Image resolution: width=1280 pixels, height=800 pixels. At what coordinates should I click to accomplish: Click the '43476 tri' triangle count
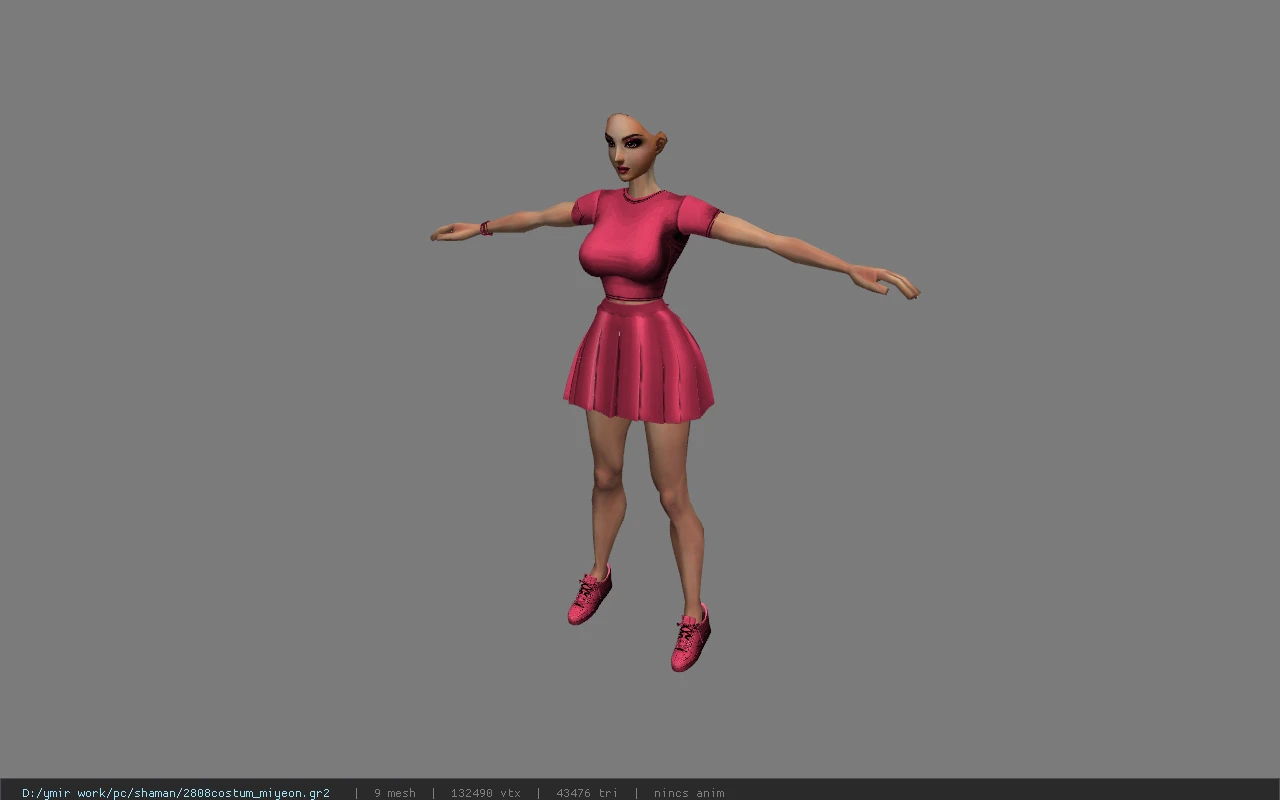click(x=587, y=793)
